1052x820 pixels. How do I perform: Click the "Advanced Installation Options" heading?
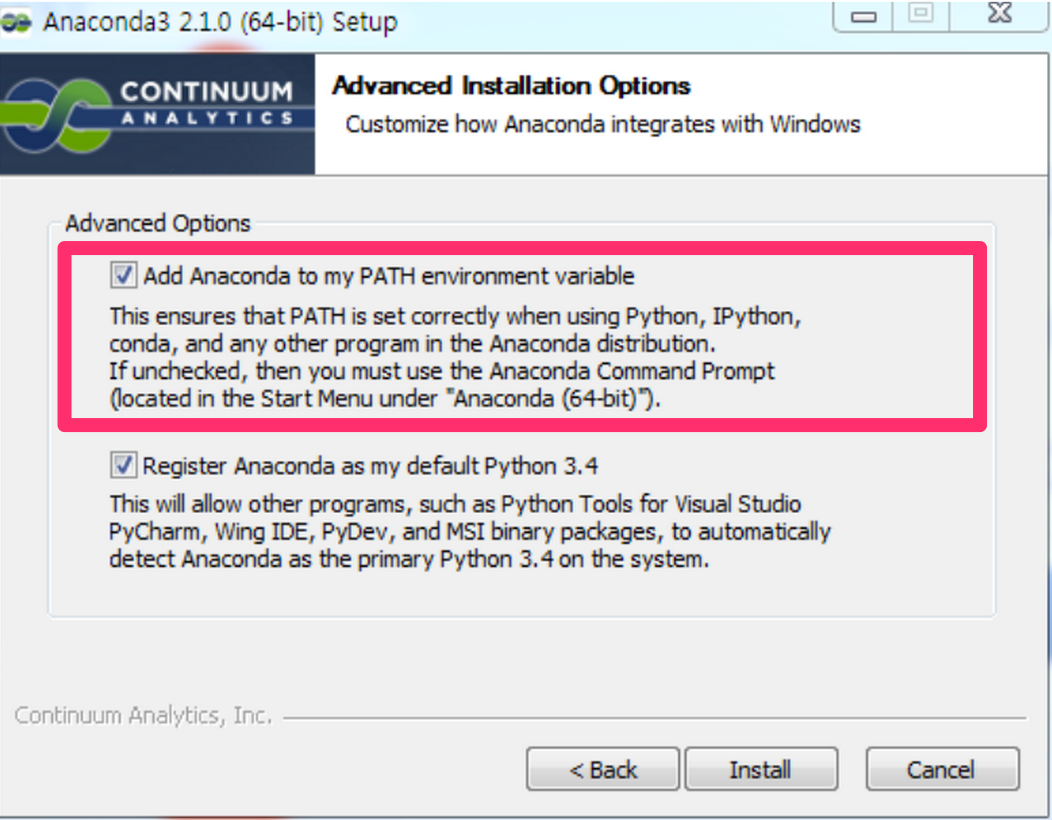click(511, 86)
